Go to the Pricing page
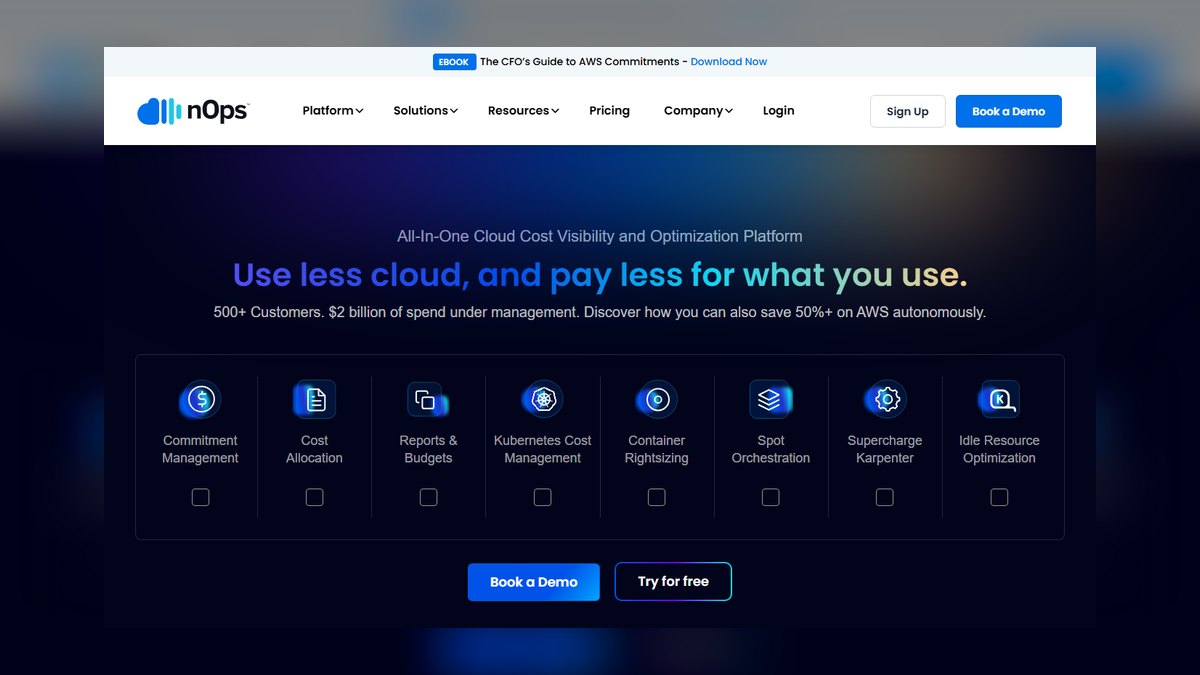Image resolution: width=1200 pixels, height=675 pixels. (609, 111)
